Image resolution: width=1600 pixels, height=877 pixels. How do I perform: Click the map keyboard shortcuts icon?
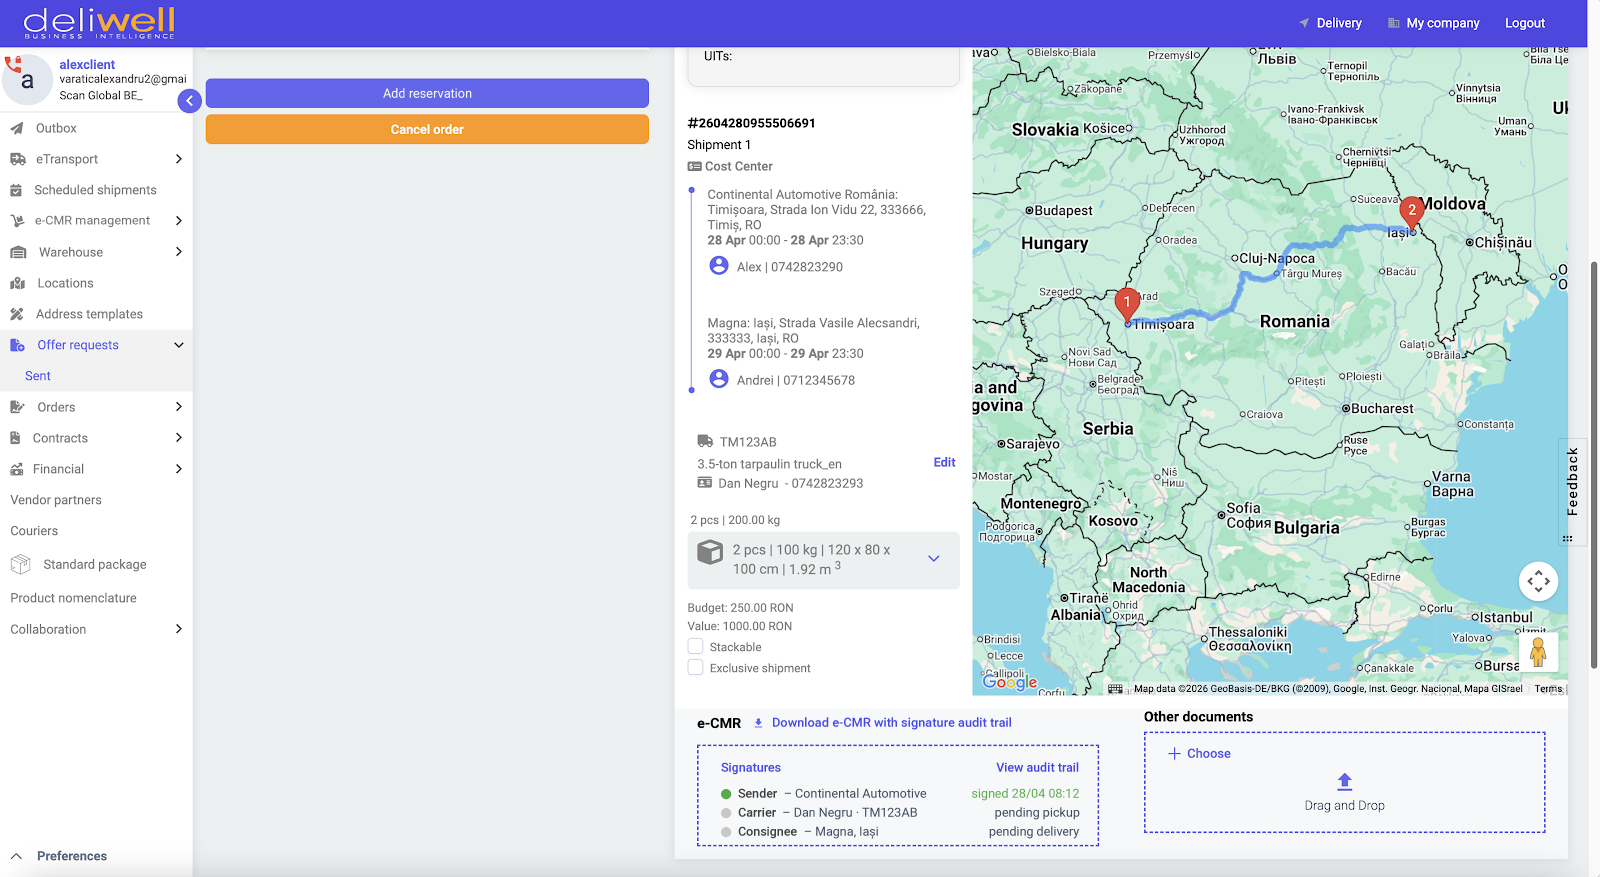[x=1116, y=688]
